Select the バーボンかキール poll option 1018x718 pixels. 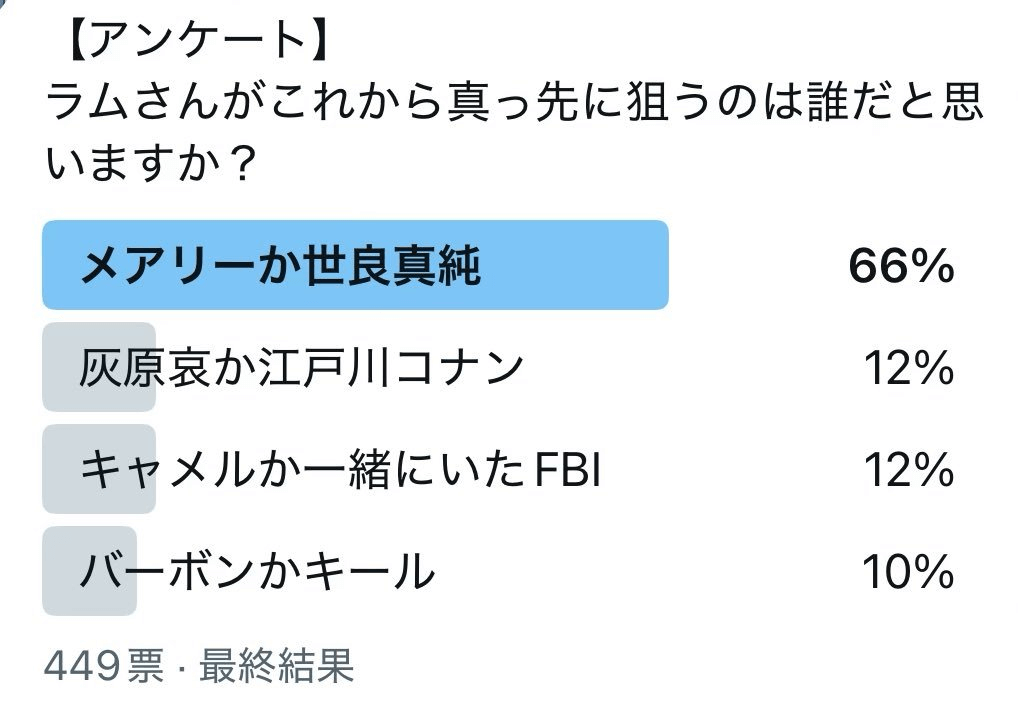click(257, 572)
